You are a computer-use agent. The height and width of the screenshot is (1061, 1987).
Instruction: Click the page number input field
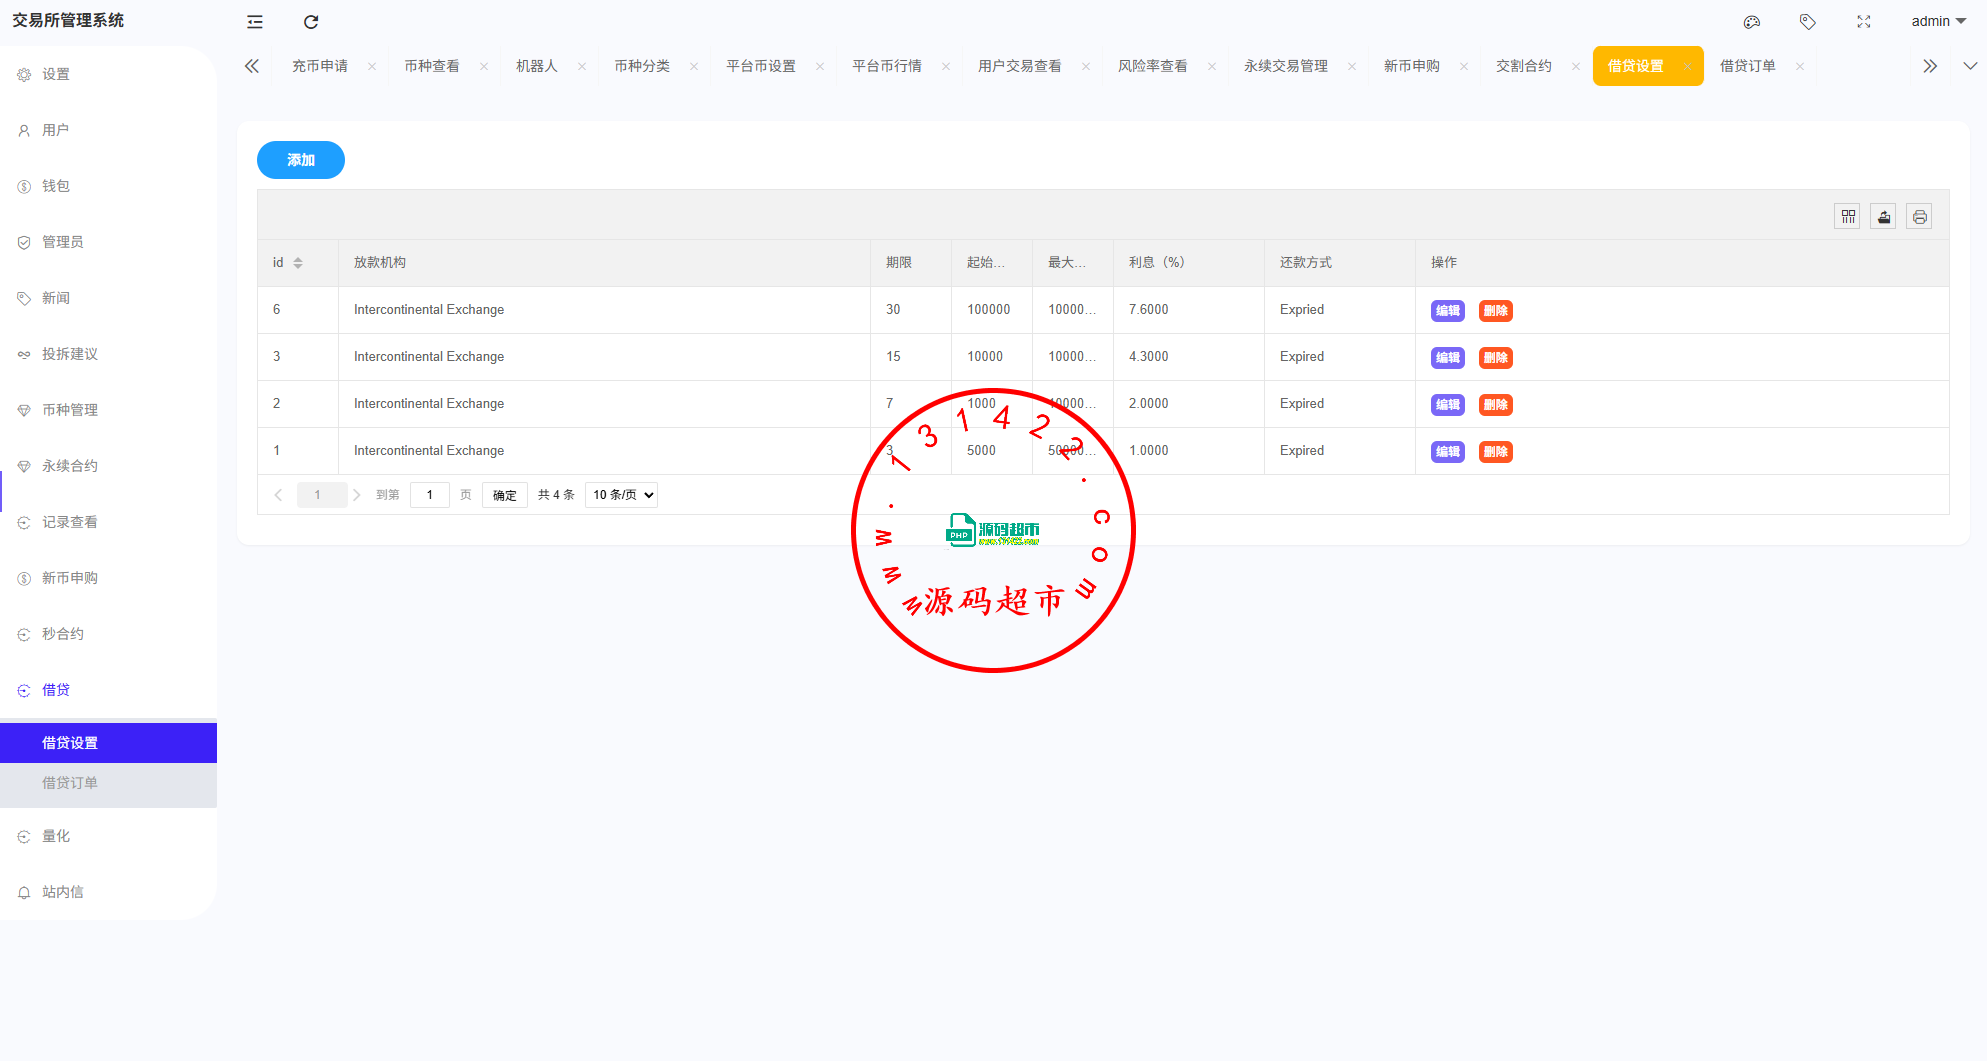tap(429, 495)
